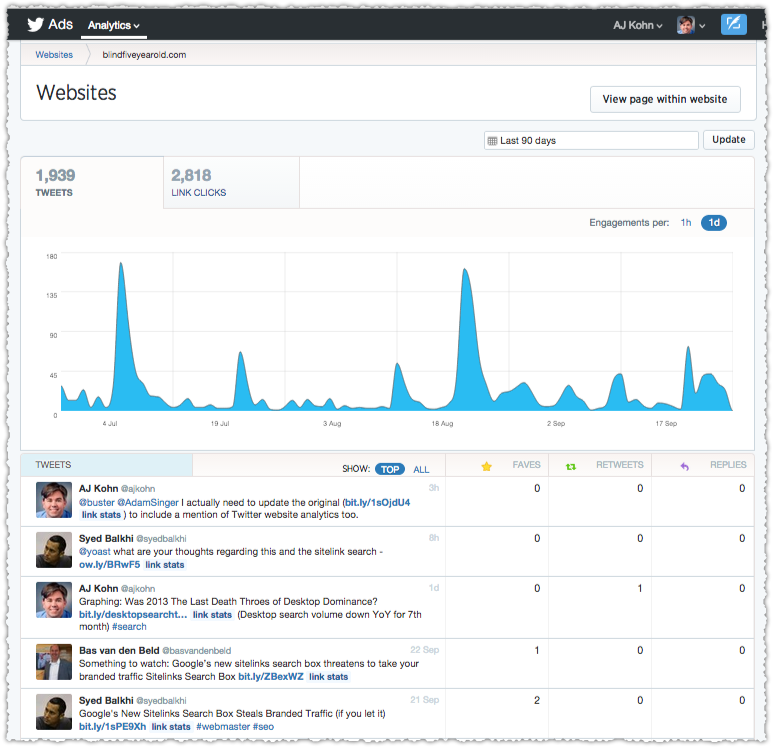773x748 pixels.
Task: Click faves count 1 on Bas van den Beld tweet
Action: (x=537, y=650)
